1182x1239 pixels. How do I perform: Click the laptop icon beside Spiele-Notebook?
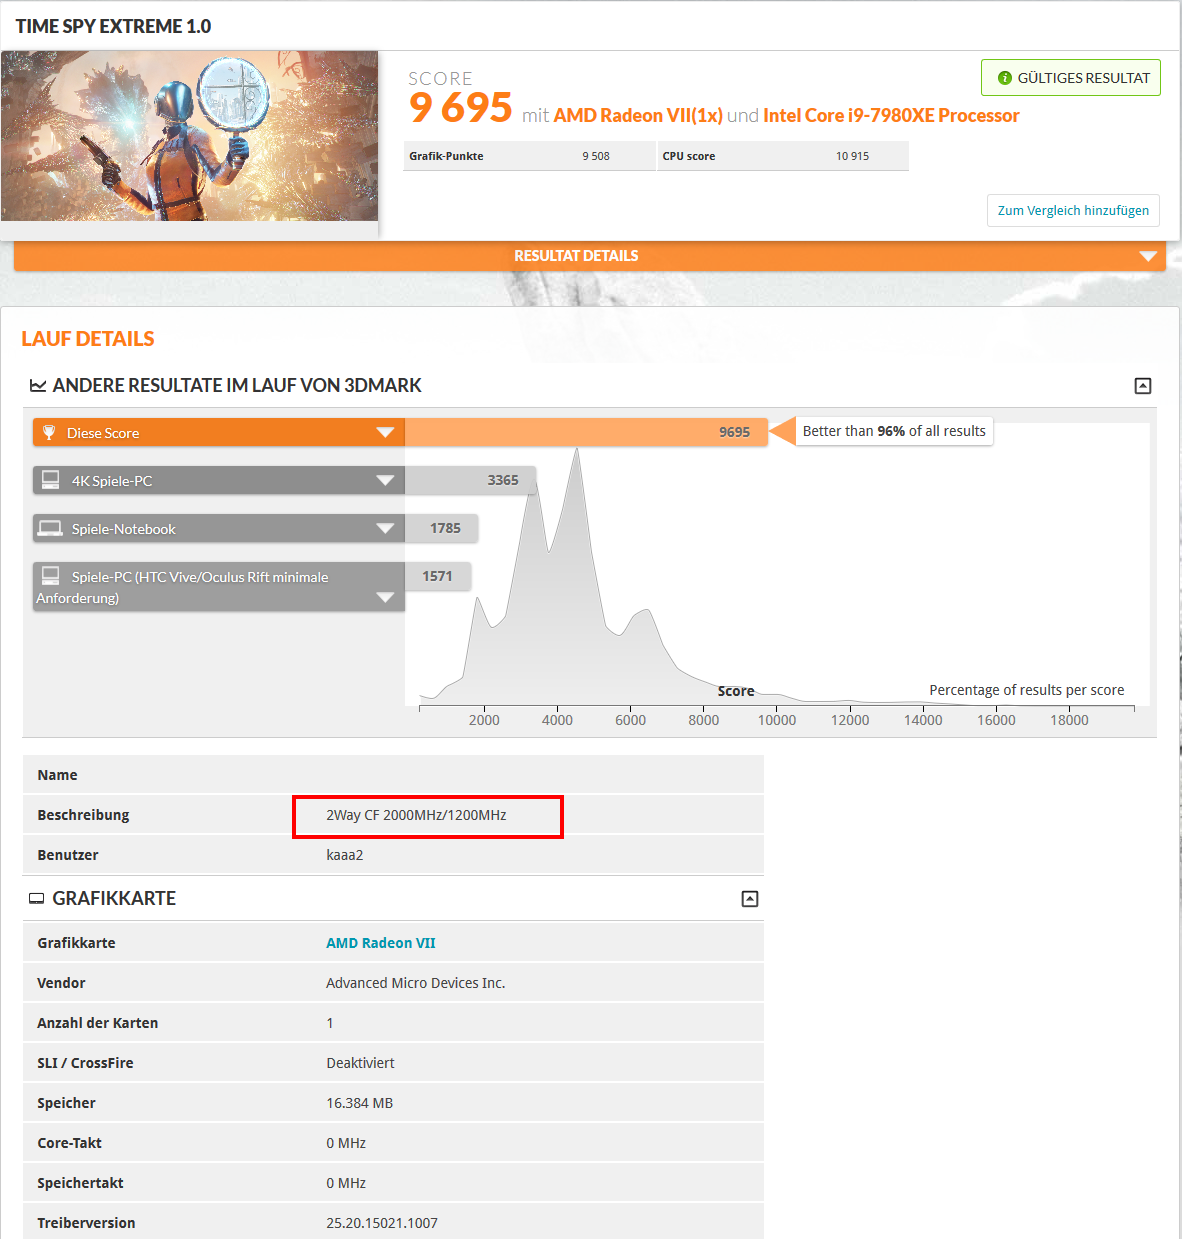(50, 528)
